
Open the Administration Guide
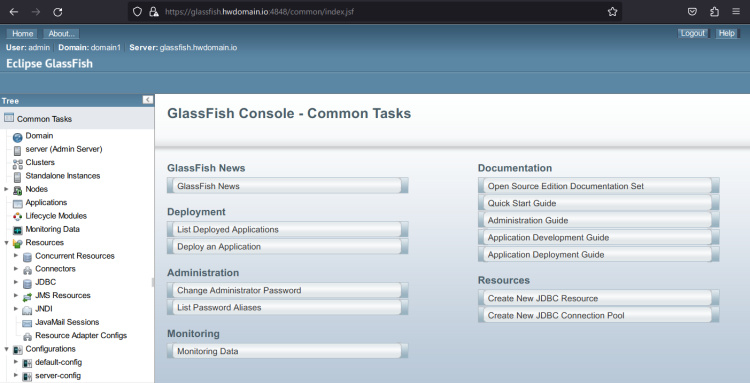click(598, 220)
